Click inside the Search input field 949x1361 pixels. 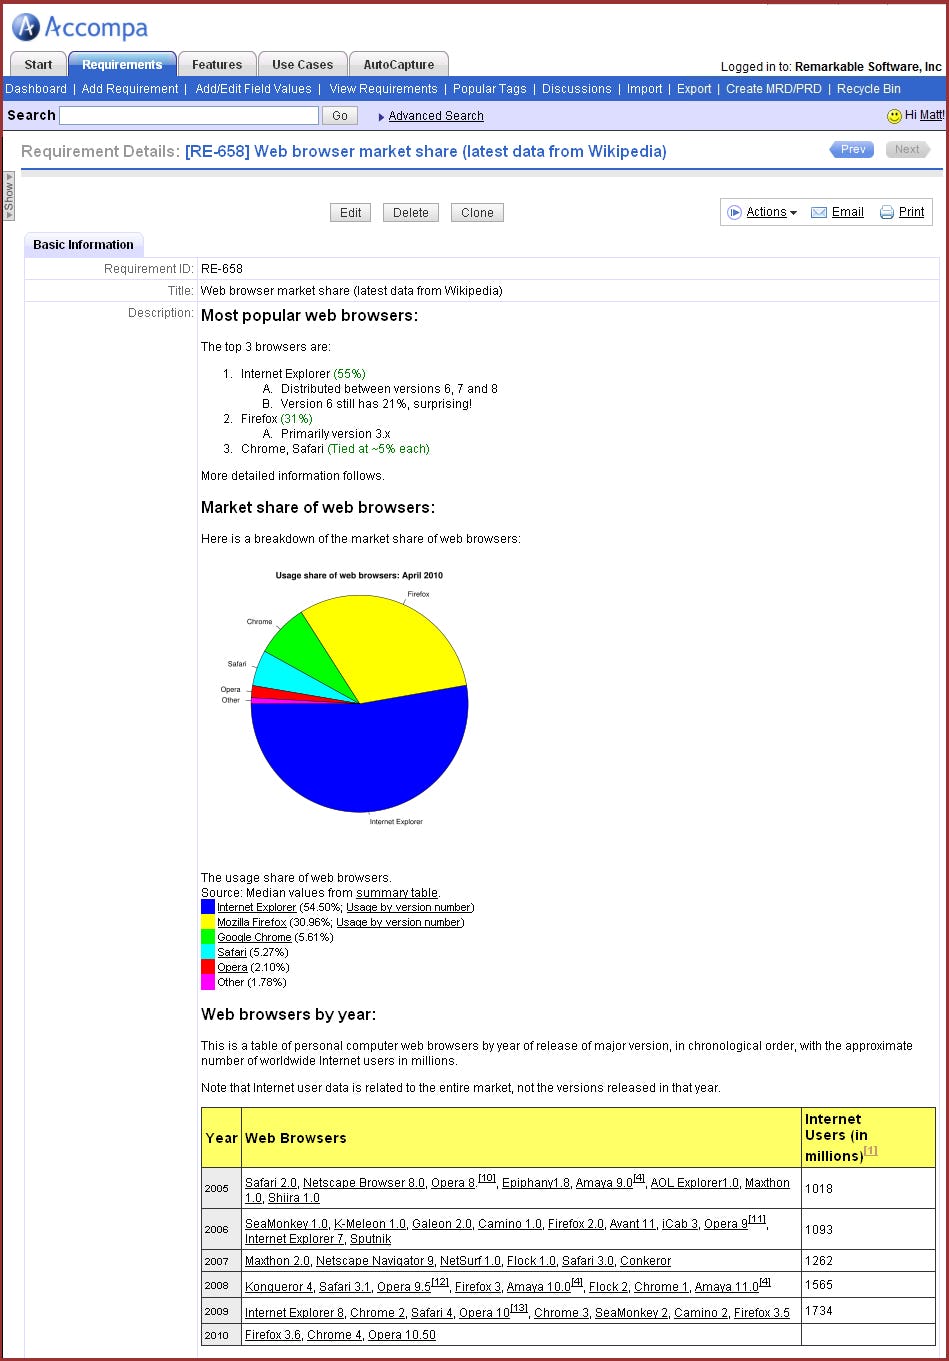188,115
